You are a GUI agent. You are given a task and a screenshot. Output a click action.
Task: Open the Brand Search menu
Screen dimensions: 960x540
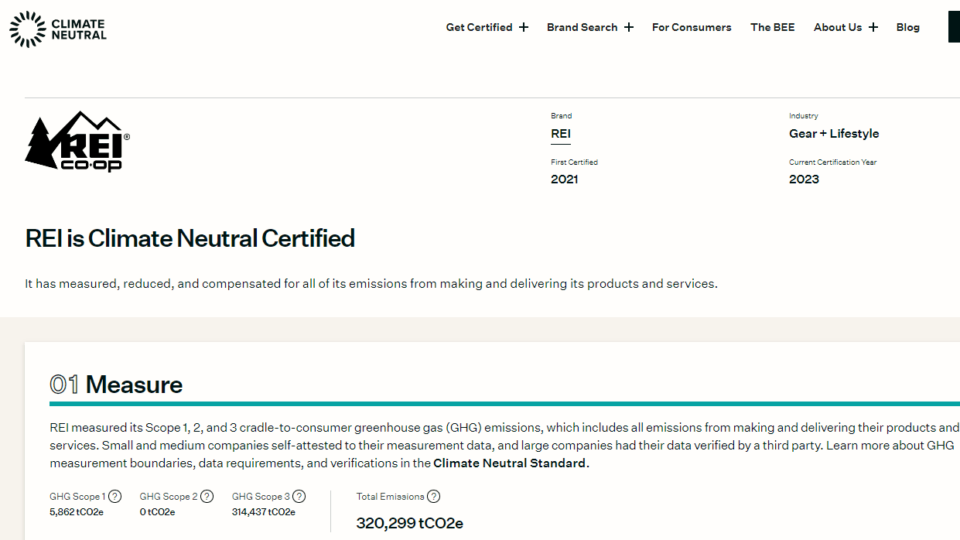582,27
